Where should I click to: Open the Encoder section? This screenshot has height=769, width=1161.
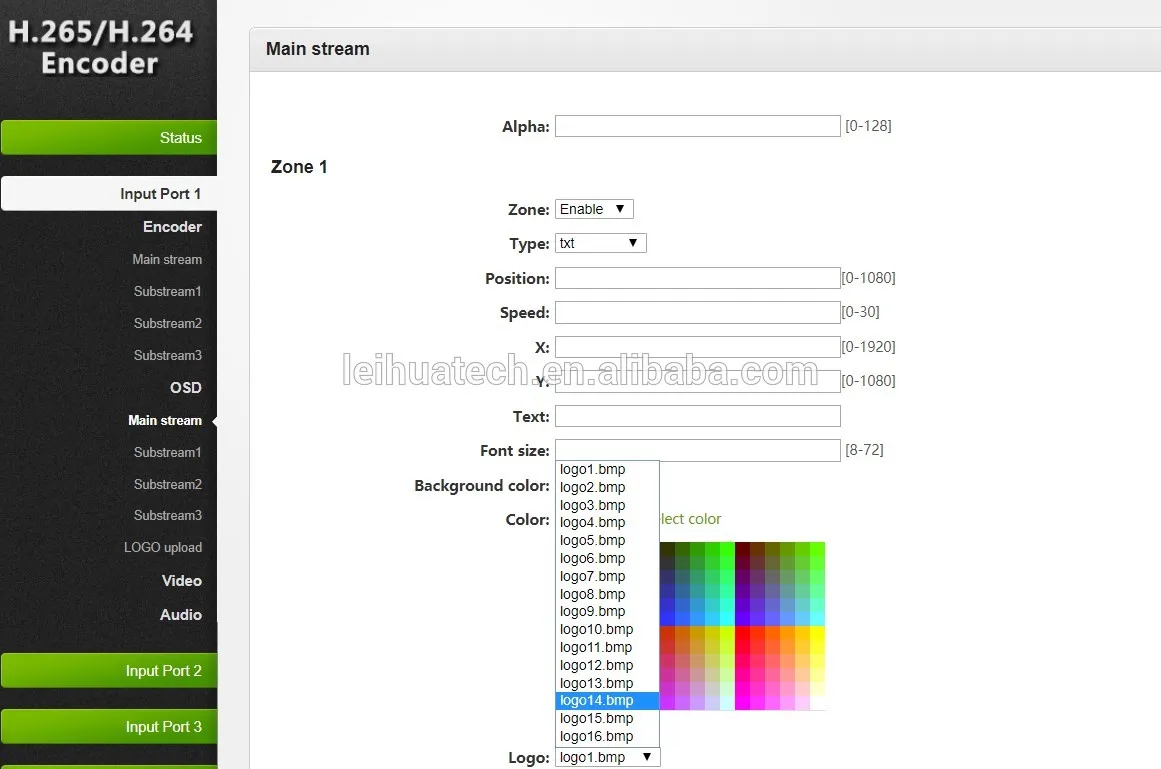172,226
